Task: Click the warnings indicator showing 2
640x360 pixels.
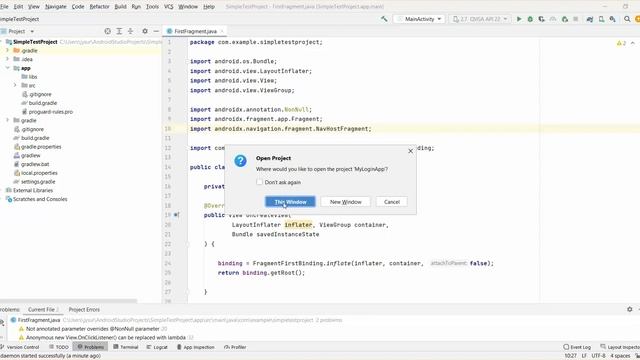Action: point(621,43)
